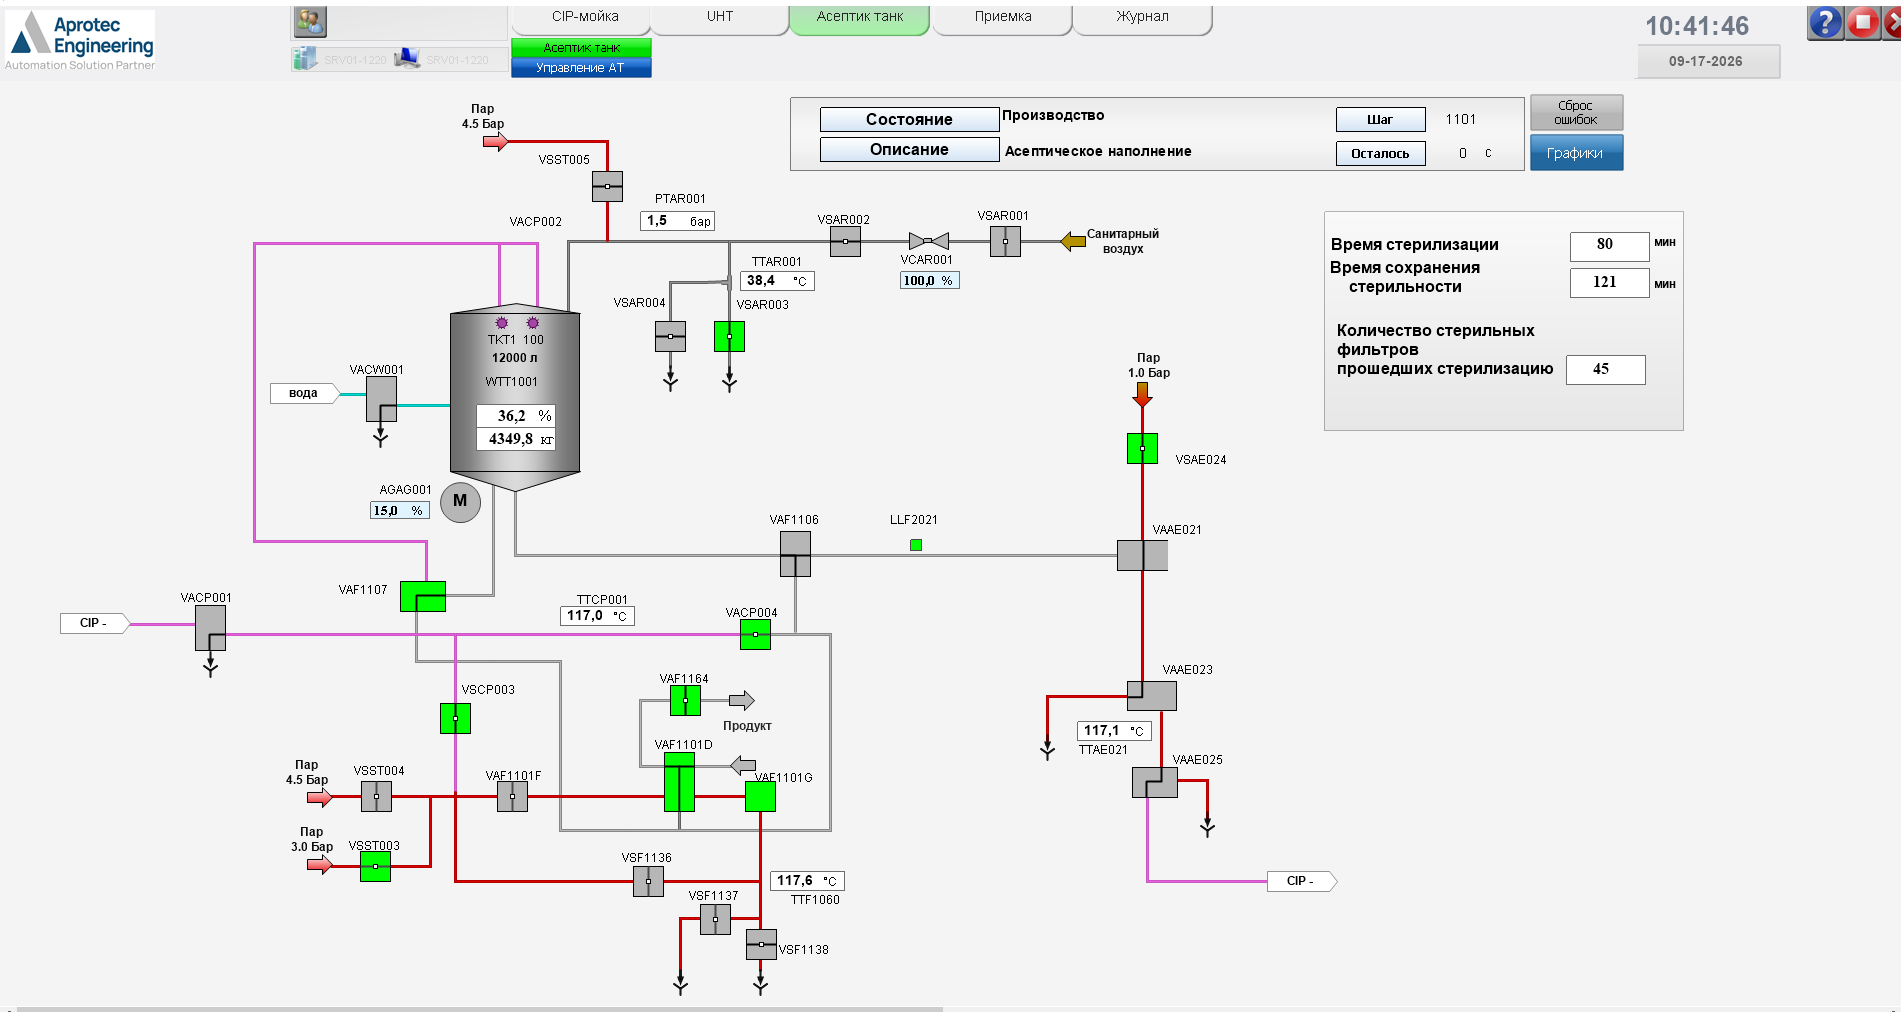Open Управление АТ screen
The width and height of the screenshot is (1901, 1012).
coord(581,68)
